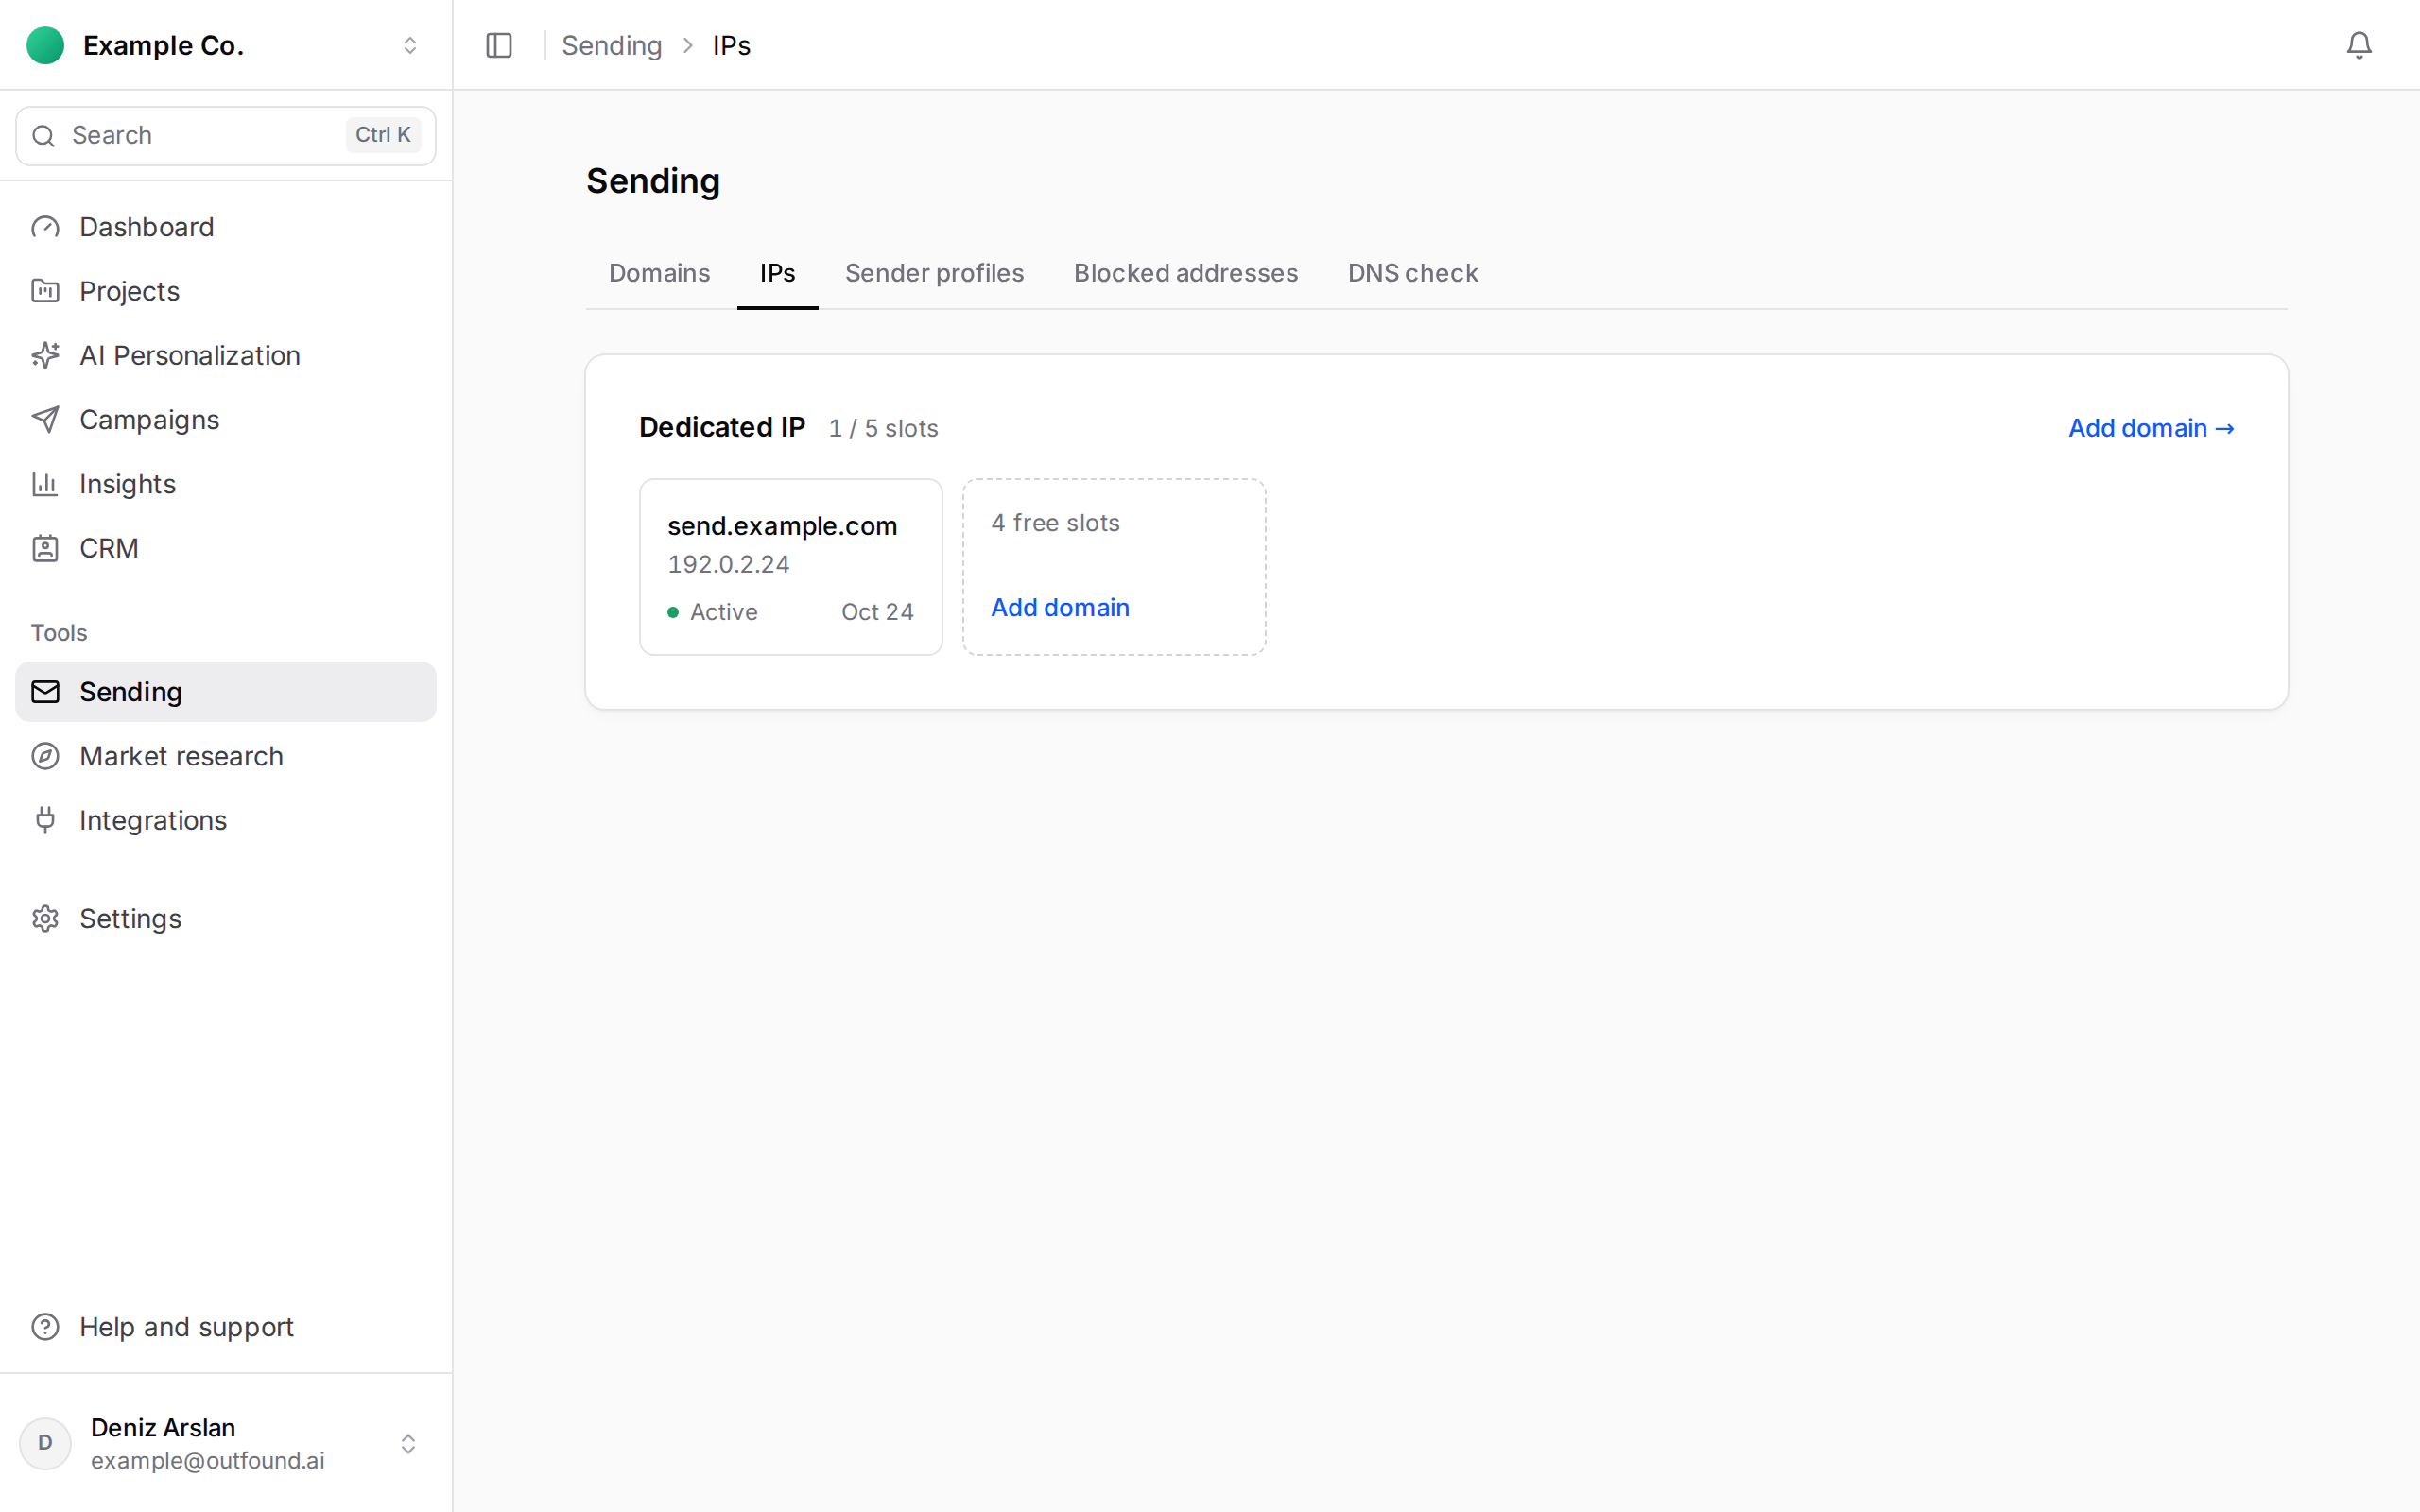The width and height of the screenshot is (2420, 1512).
Task: Click Add domain in free slots card
Action: [1060, 607]
